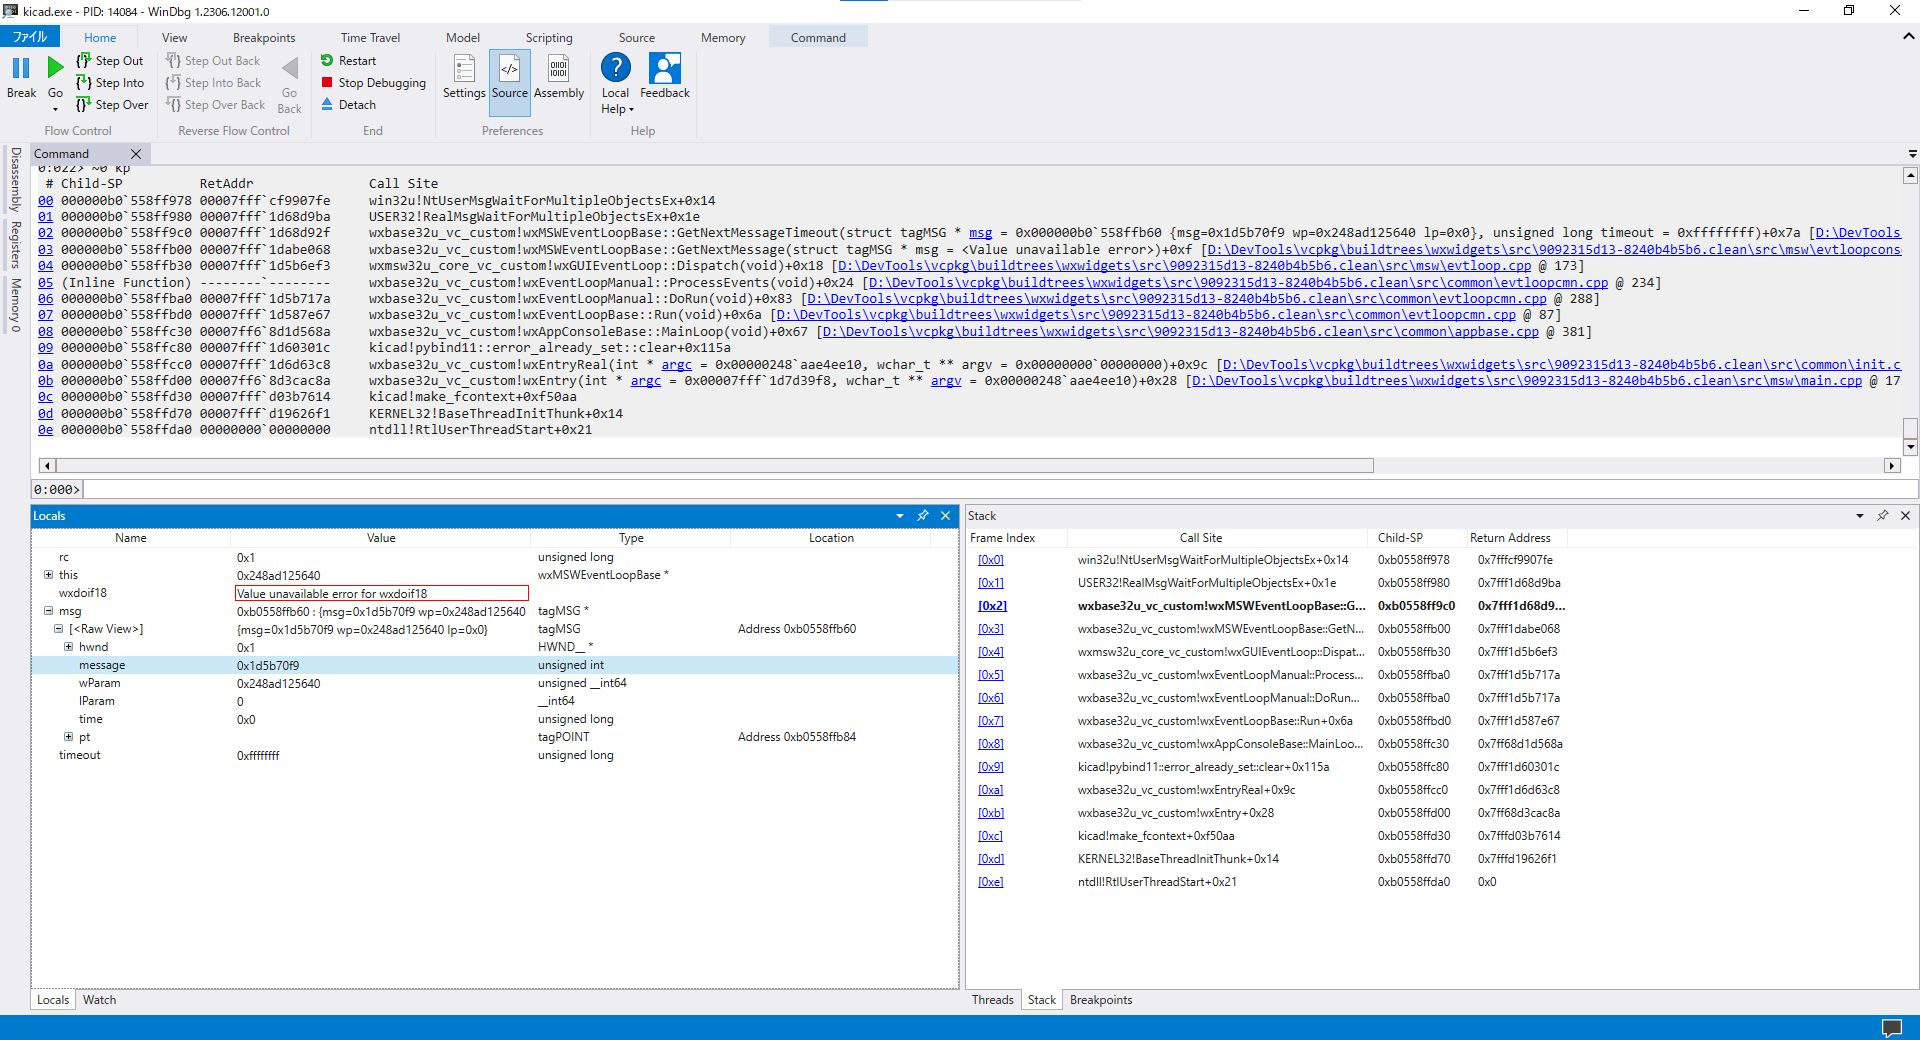
Task: Restart the debugging session
Action: pyautogui.click(x=348, y=61)
